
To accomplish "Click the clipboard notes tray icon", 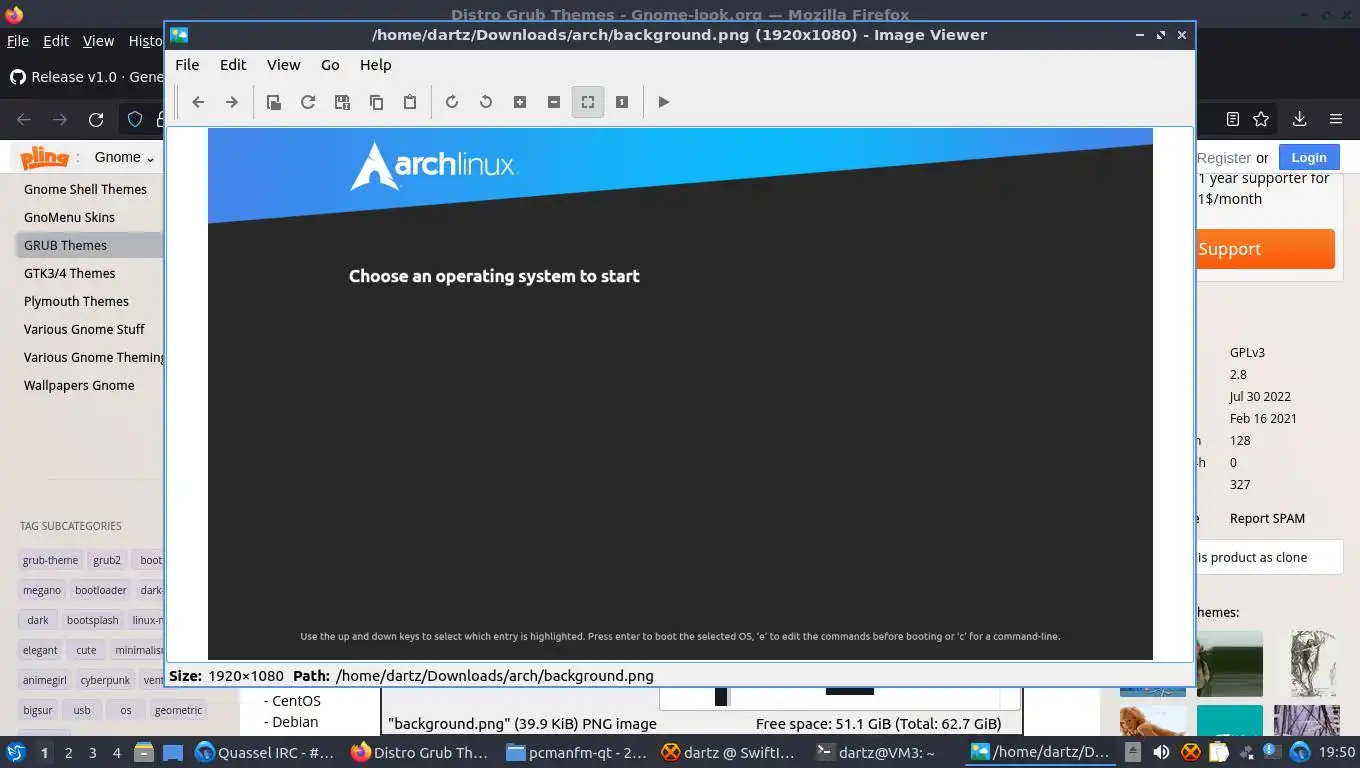I will tap(1218, 752).
